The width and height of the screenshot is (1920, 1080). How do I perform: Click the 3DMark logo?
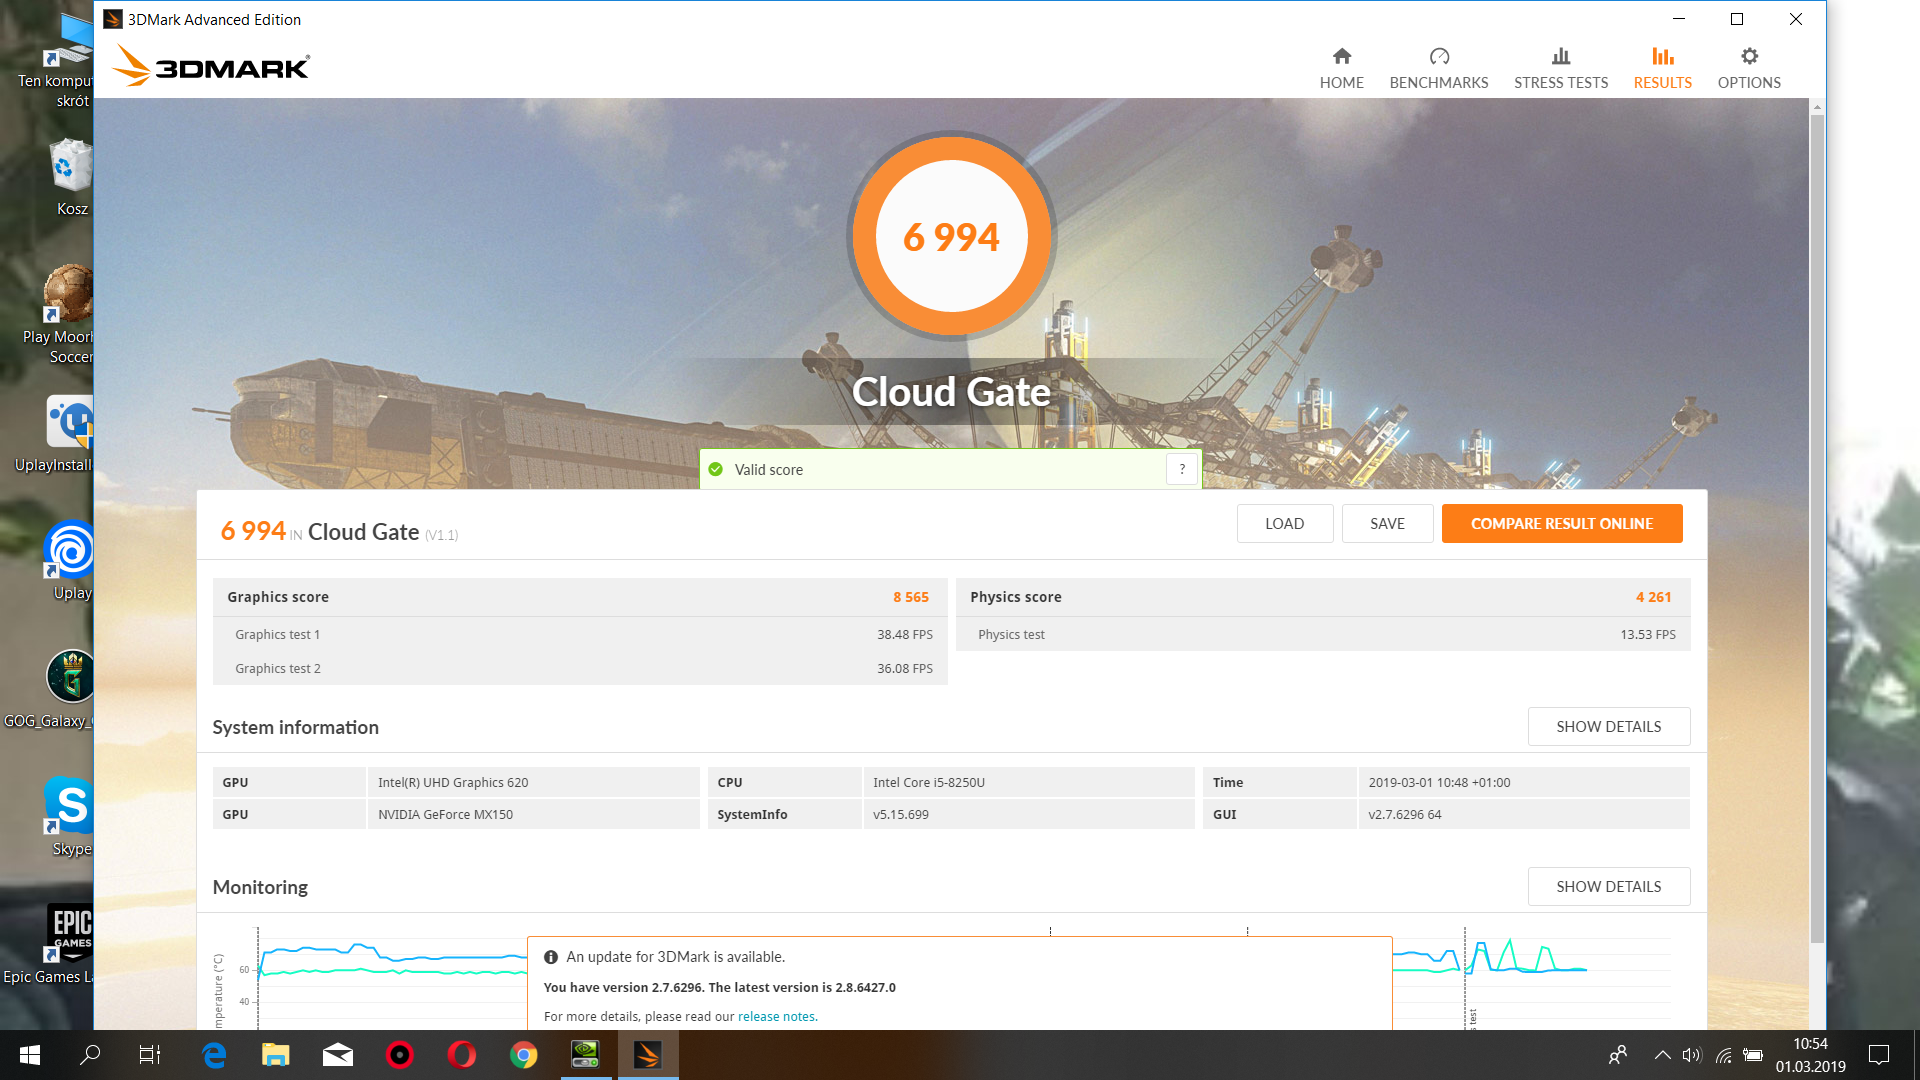pos(211,66)
